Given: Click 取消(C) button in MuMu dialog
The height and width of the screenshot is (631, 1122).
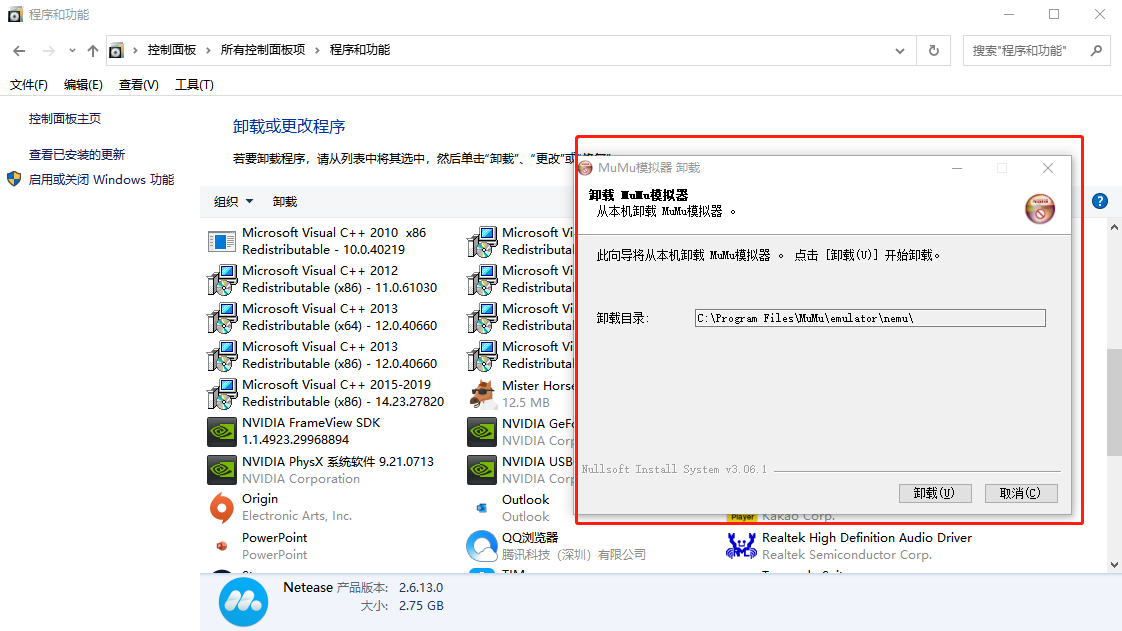Looking at the screenshot, I should [1020, 493].
